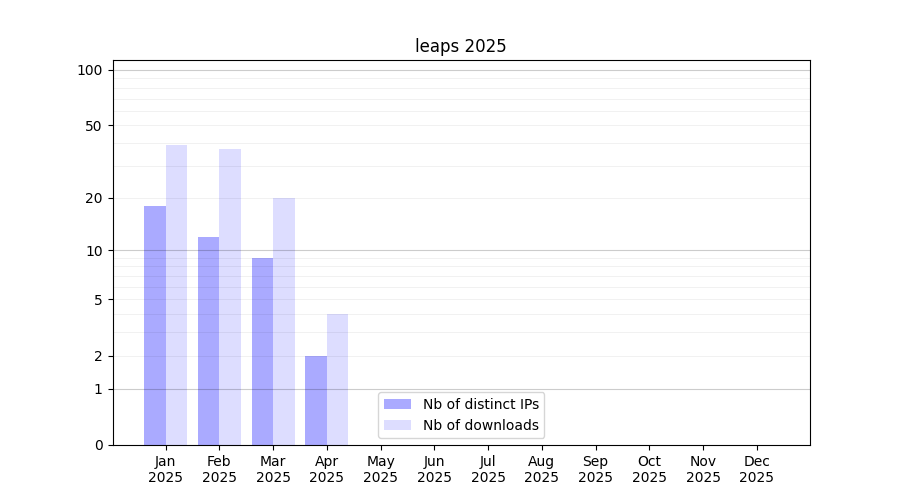Select the 'Nb of downloads' legend label
Viewport: 900px width, 500px height.
coord(481,425)
